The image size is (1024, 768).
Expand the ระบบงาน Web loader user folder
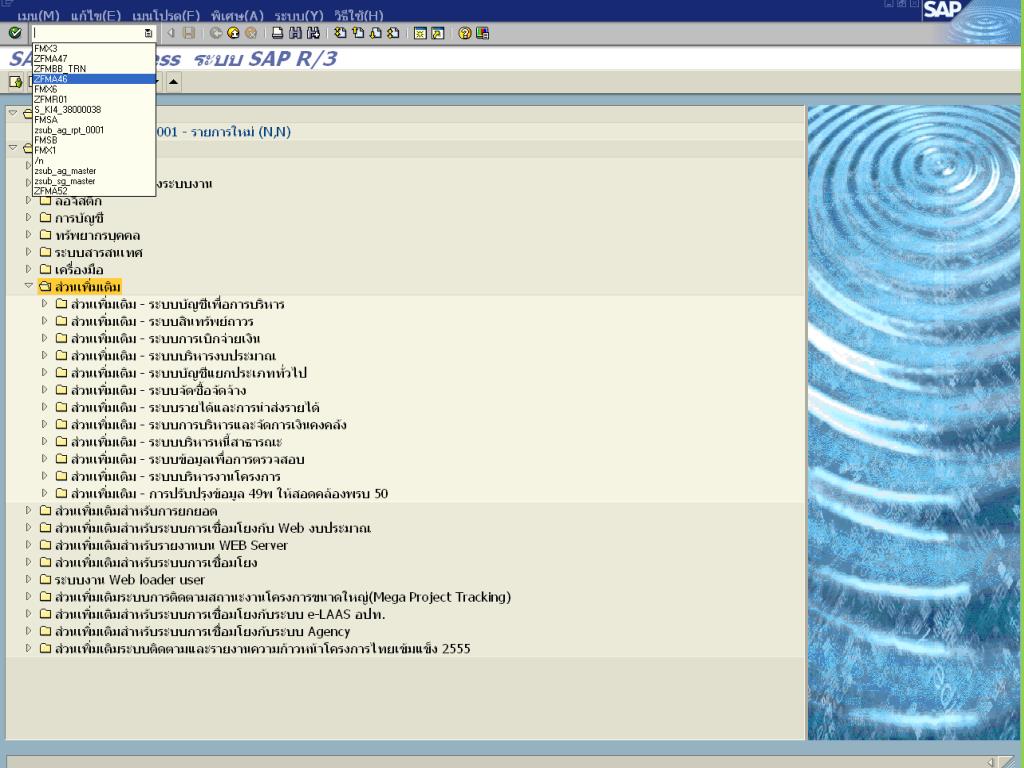pos(28,579)
